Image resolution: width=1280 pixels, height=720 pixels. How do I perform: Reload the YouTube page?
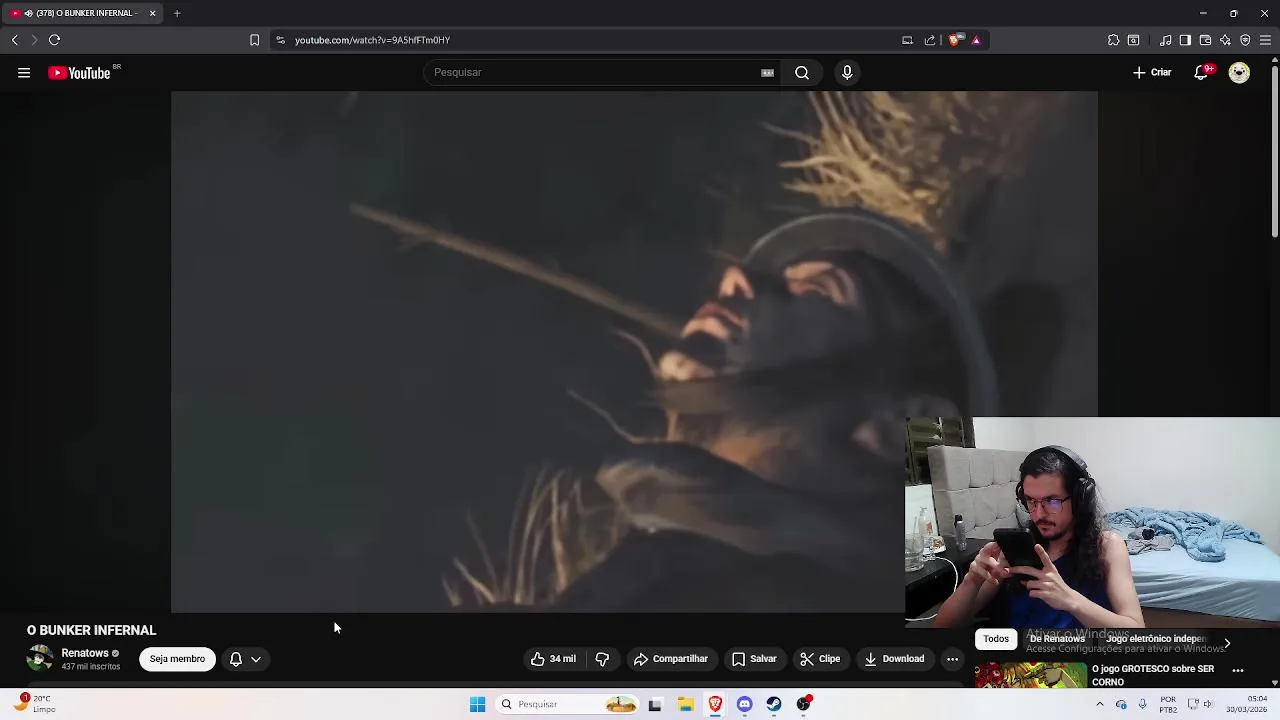pyautogui.click(x=55, y=40)
